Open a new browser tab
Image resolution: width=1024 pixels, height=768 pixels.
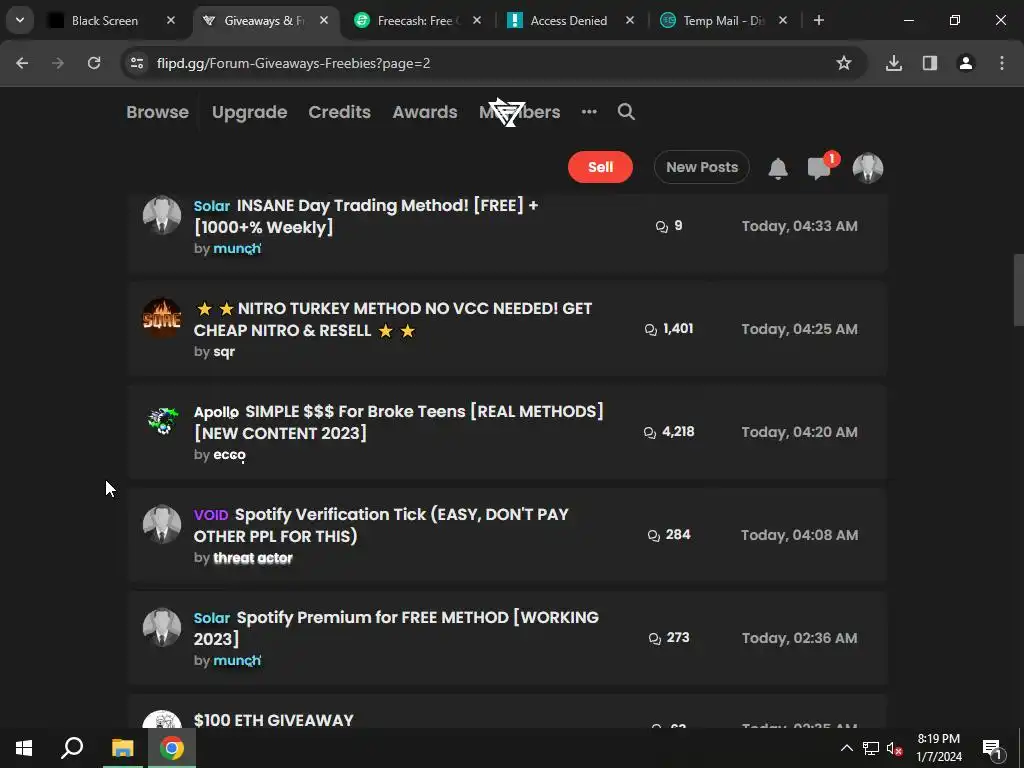coord(818,21)
